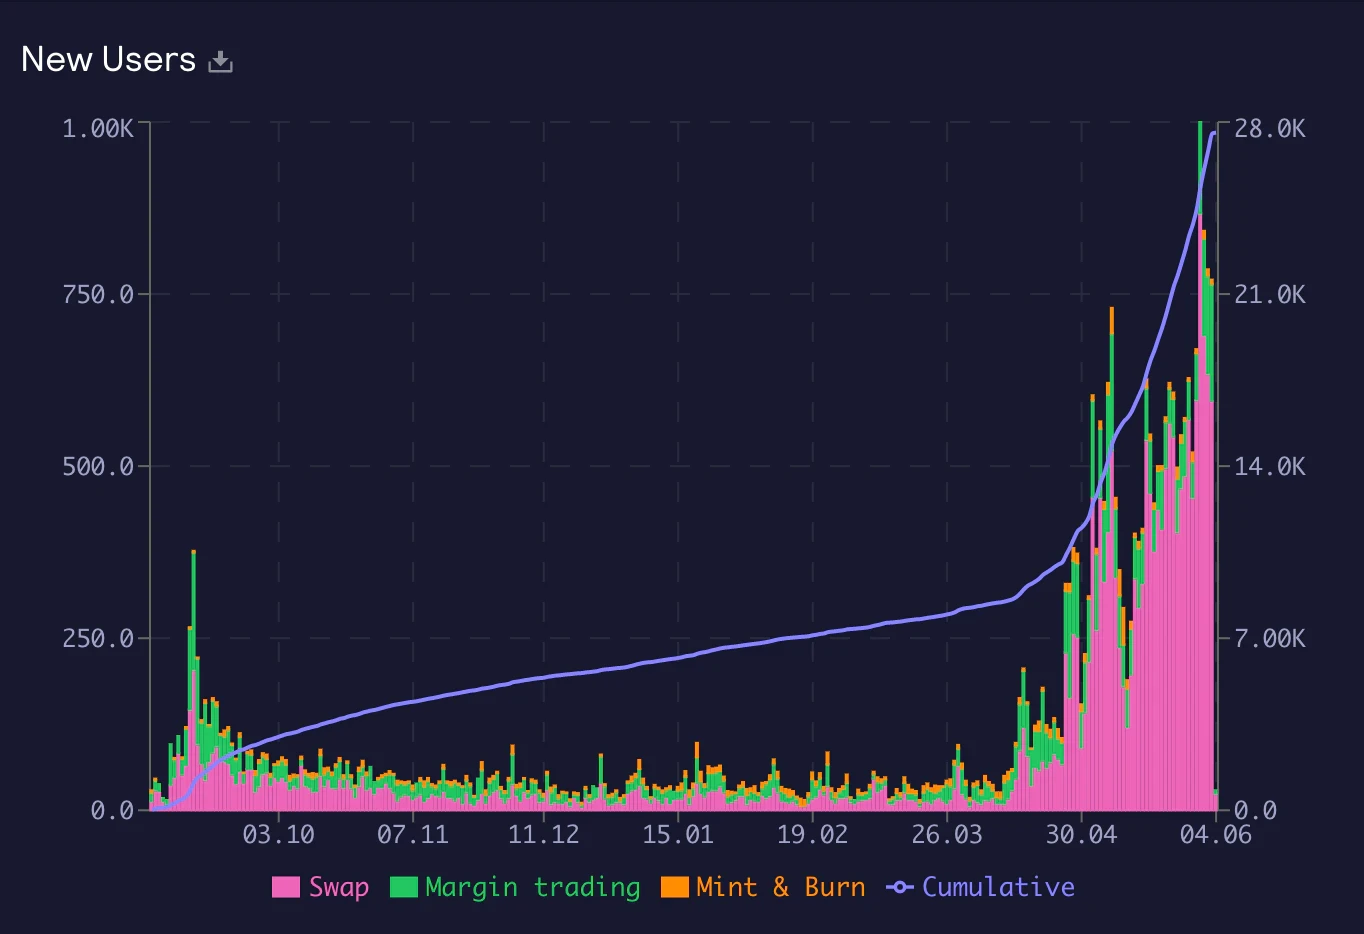The height and width of the screenshot is (934, 1364).
Task: Click the green Margin trading swatch
Action: click(x=404, y=887)
